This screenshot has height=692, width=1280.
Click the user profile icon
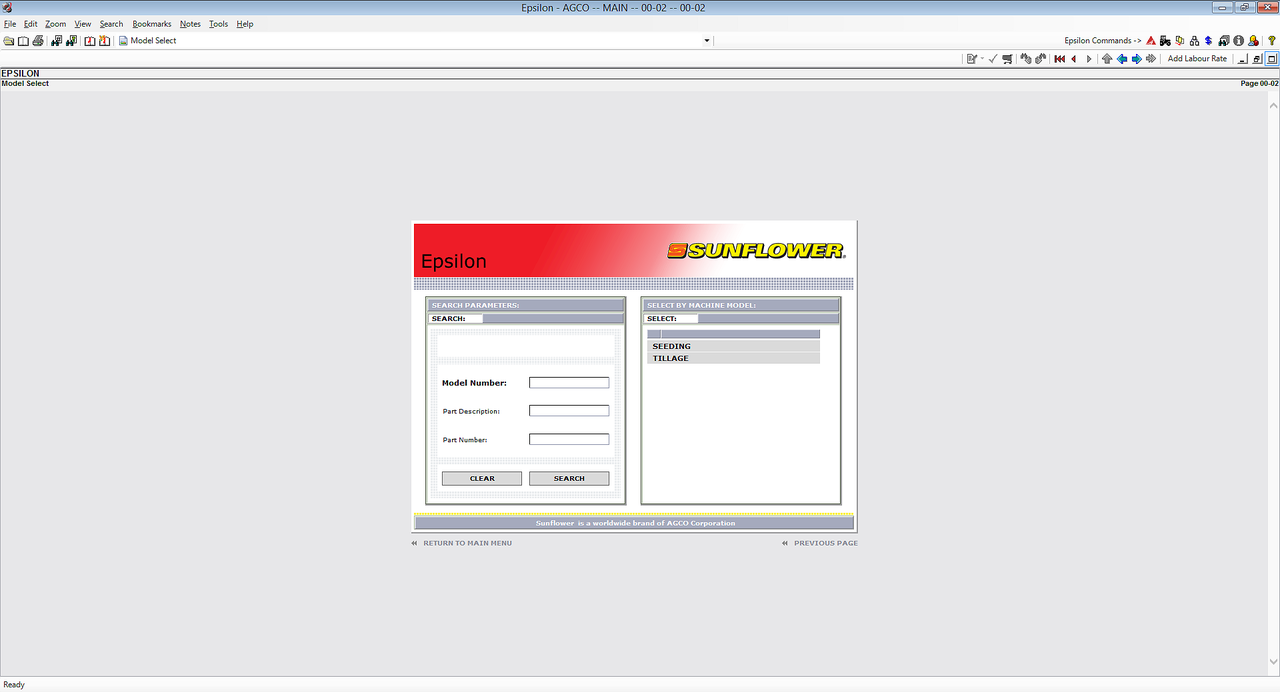tap(1253, 41)
